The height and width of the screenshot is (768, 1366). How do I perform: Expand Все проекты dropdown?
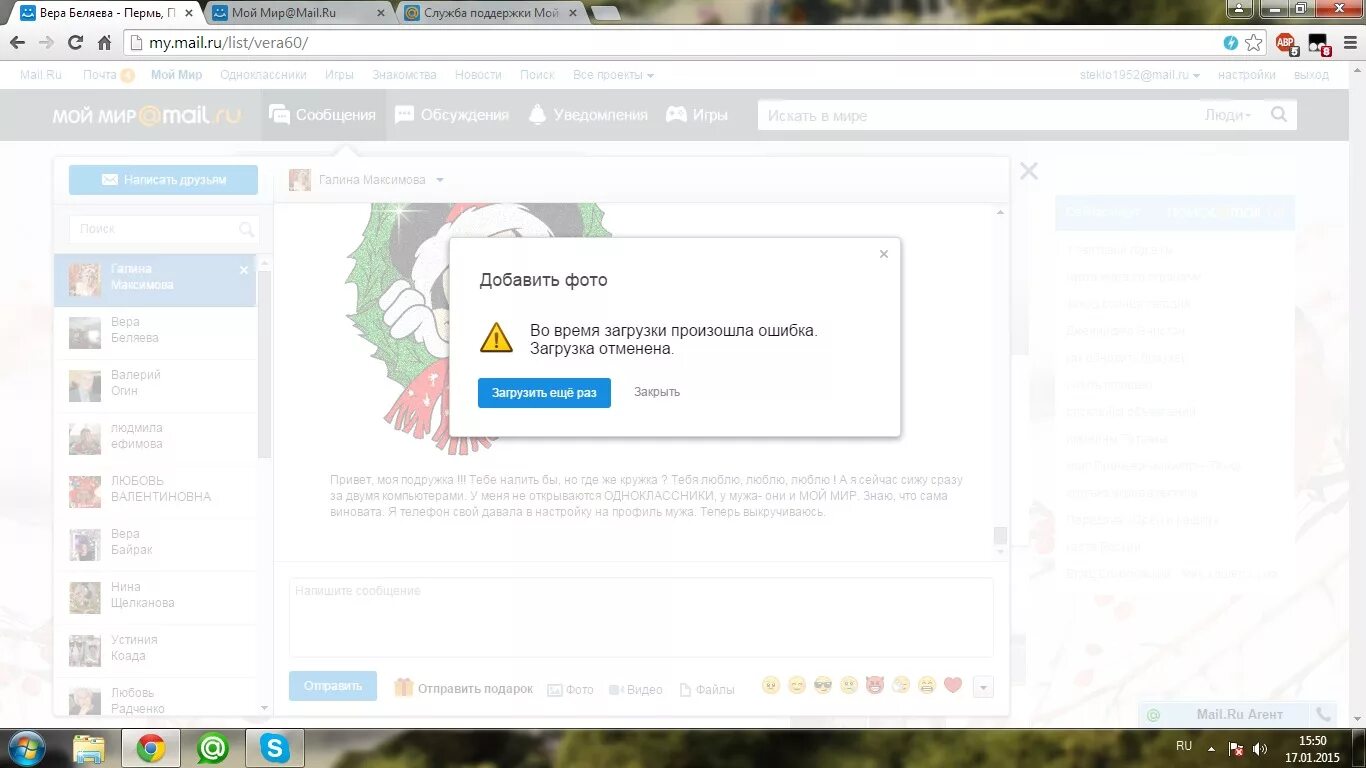(613, 75)
